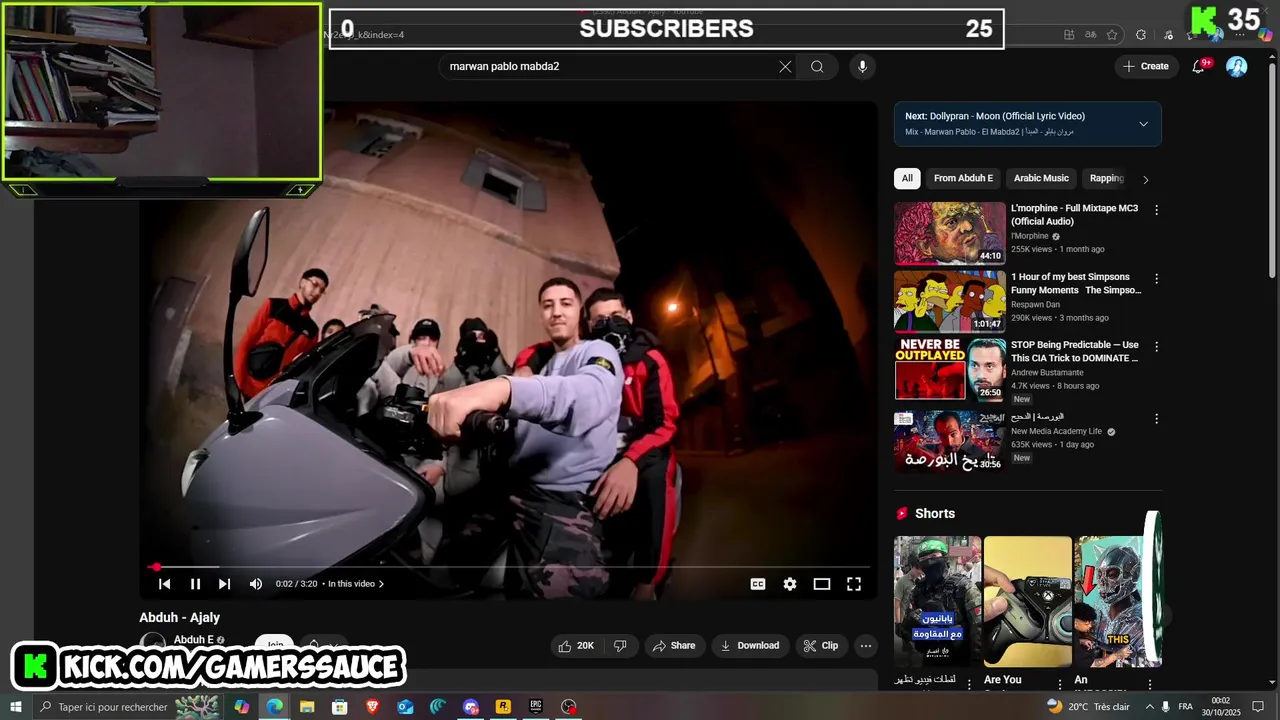Viewport: 1280px width, 720px height.
Task: Open the split screen icon in address bar
Action: 1069,35
